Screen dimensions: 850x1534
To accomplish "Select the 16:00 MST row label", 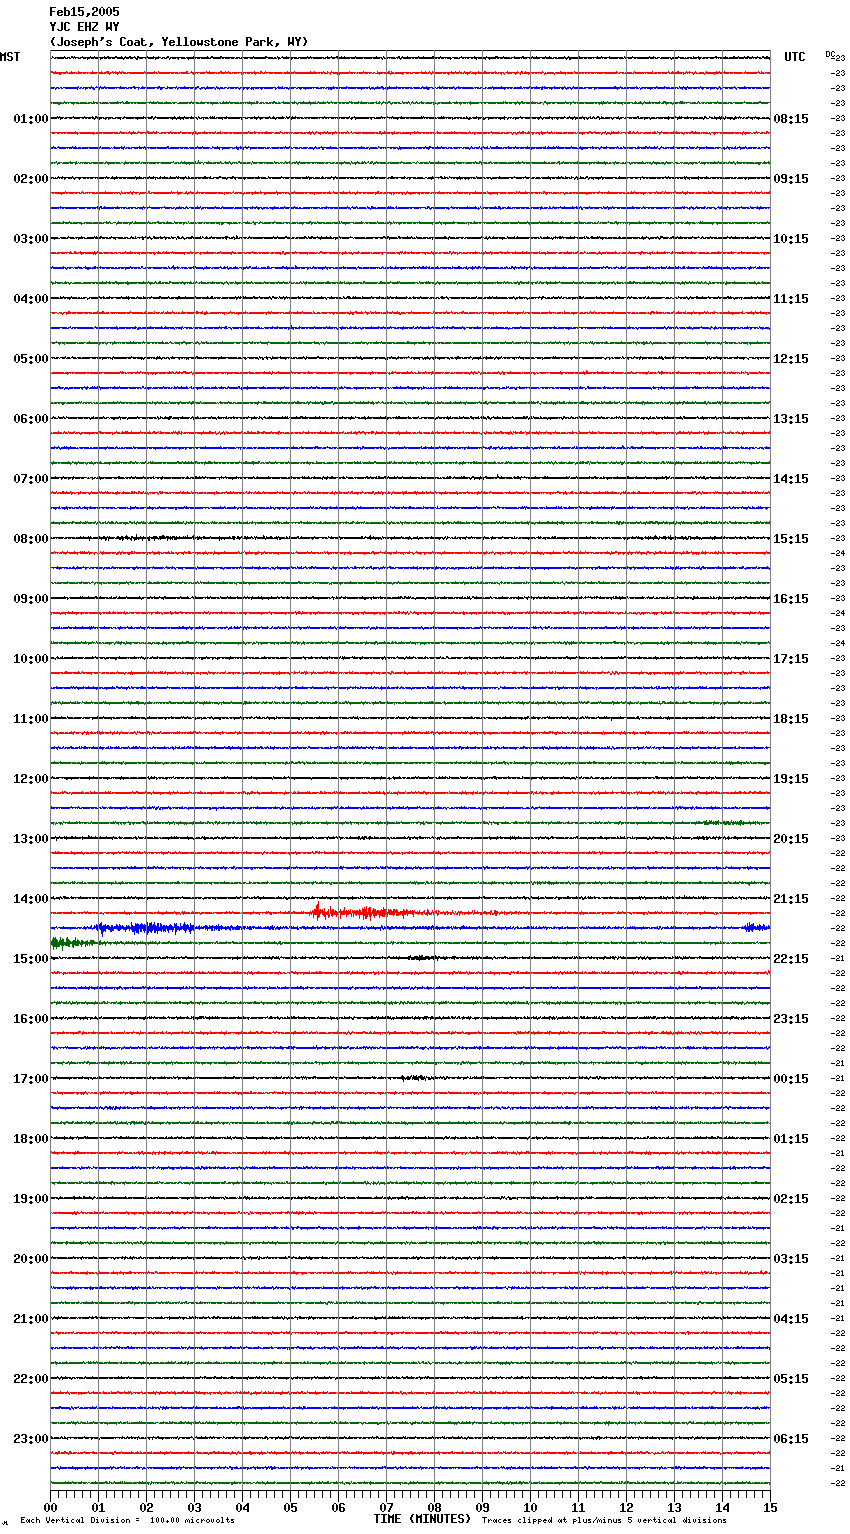I will pyautogui.click(x=30, y=1019).
